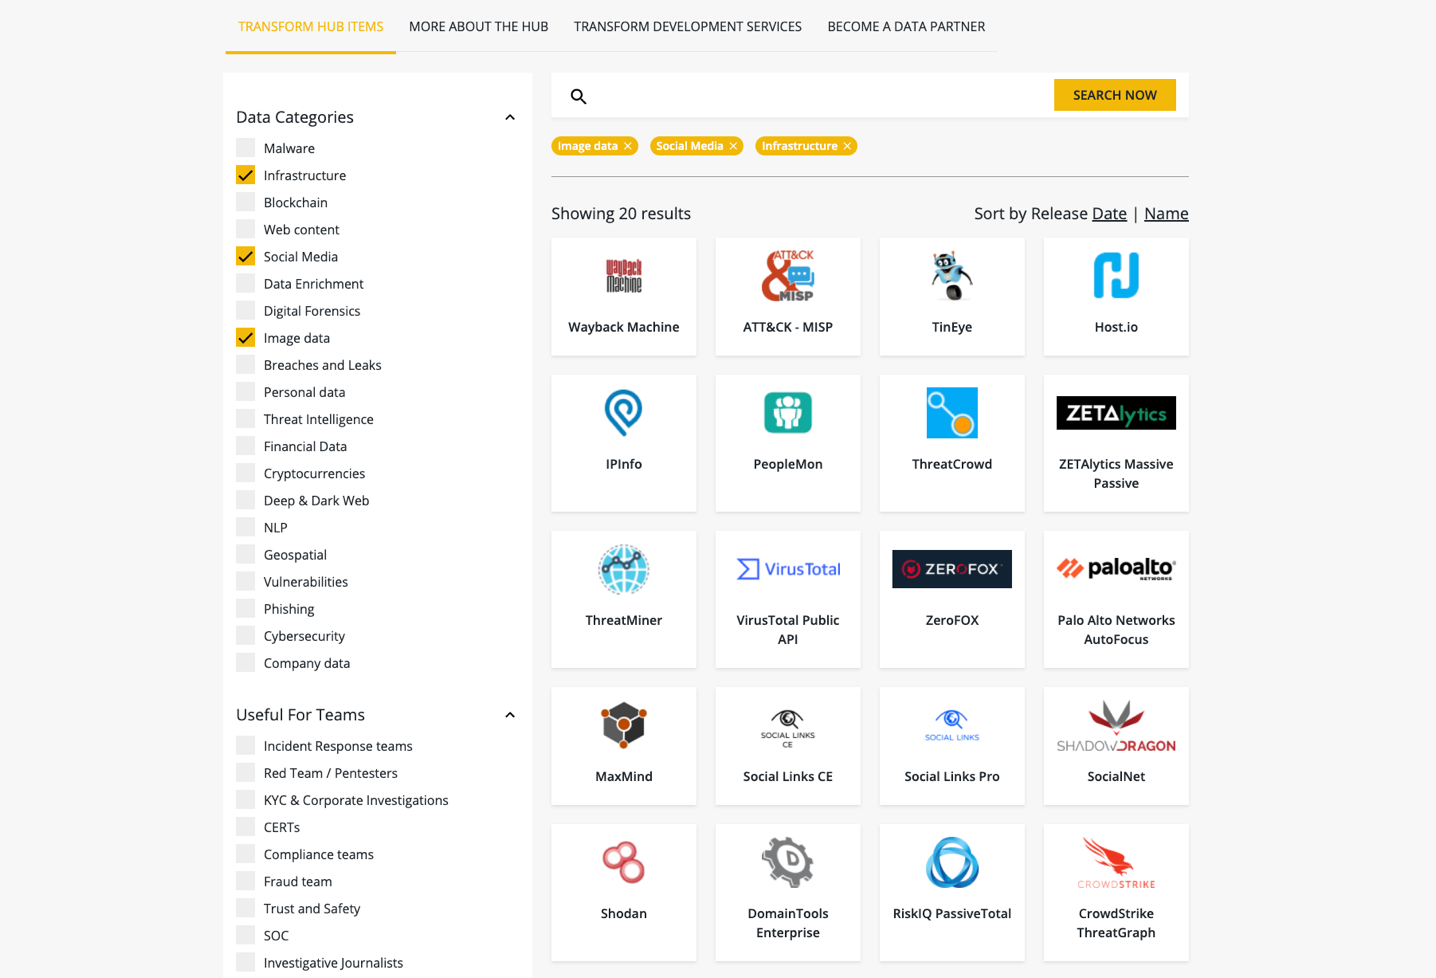This screenshot has width=1436, height=978.
Task: Open the CrowdStrike falcon logo
Action: coord(1116,863)
